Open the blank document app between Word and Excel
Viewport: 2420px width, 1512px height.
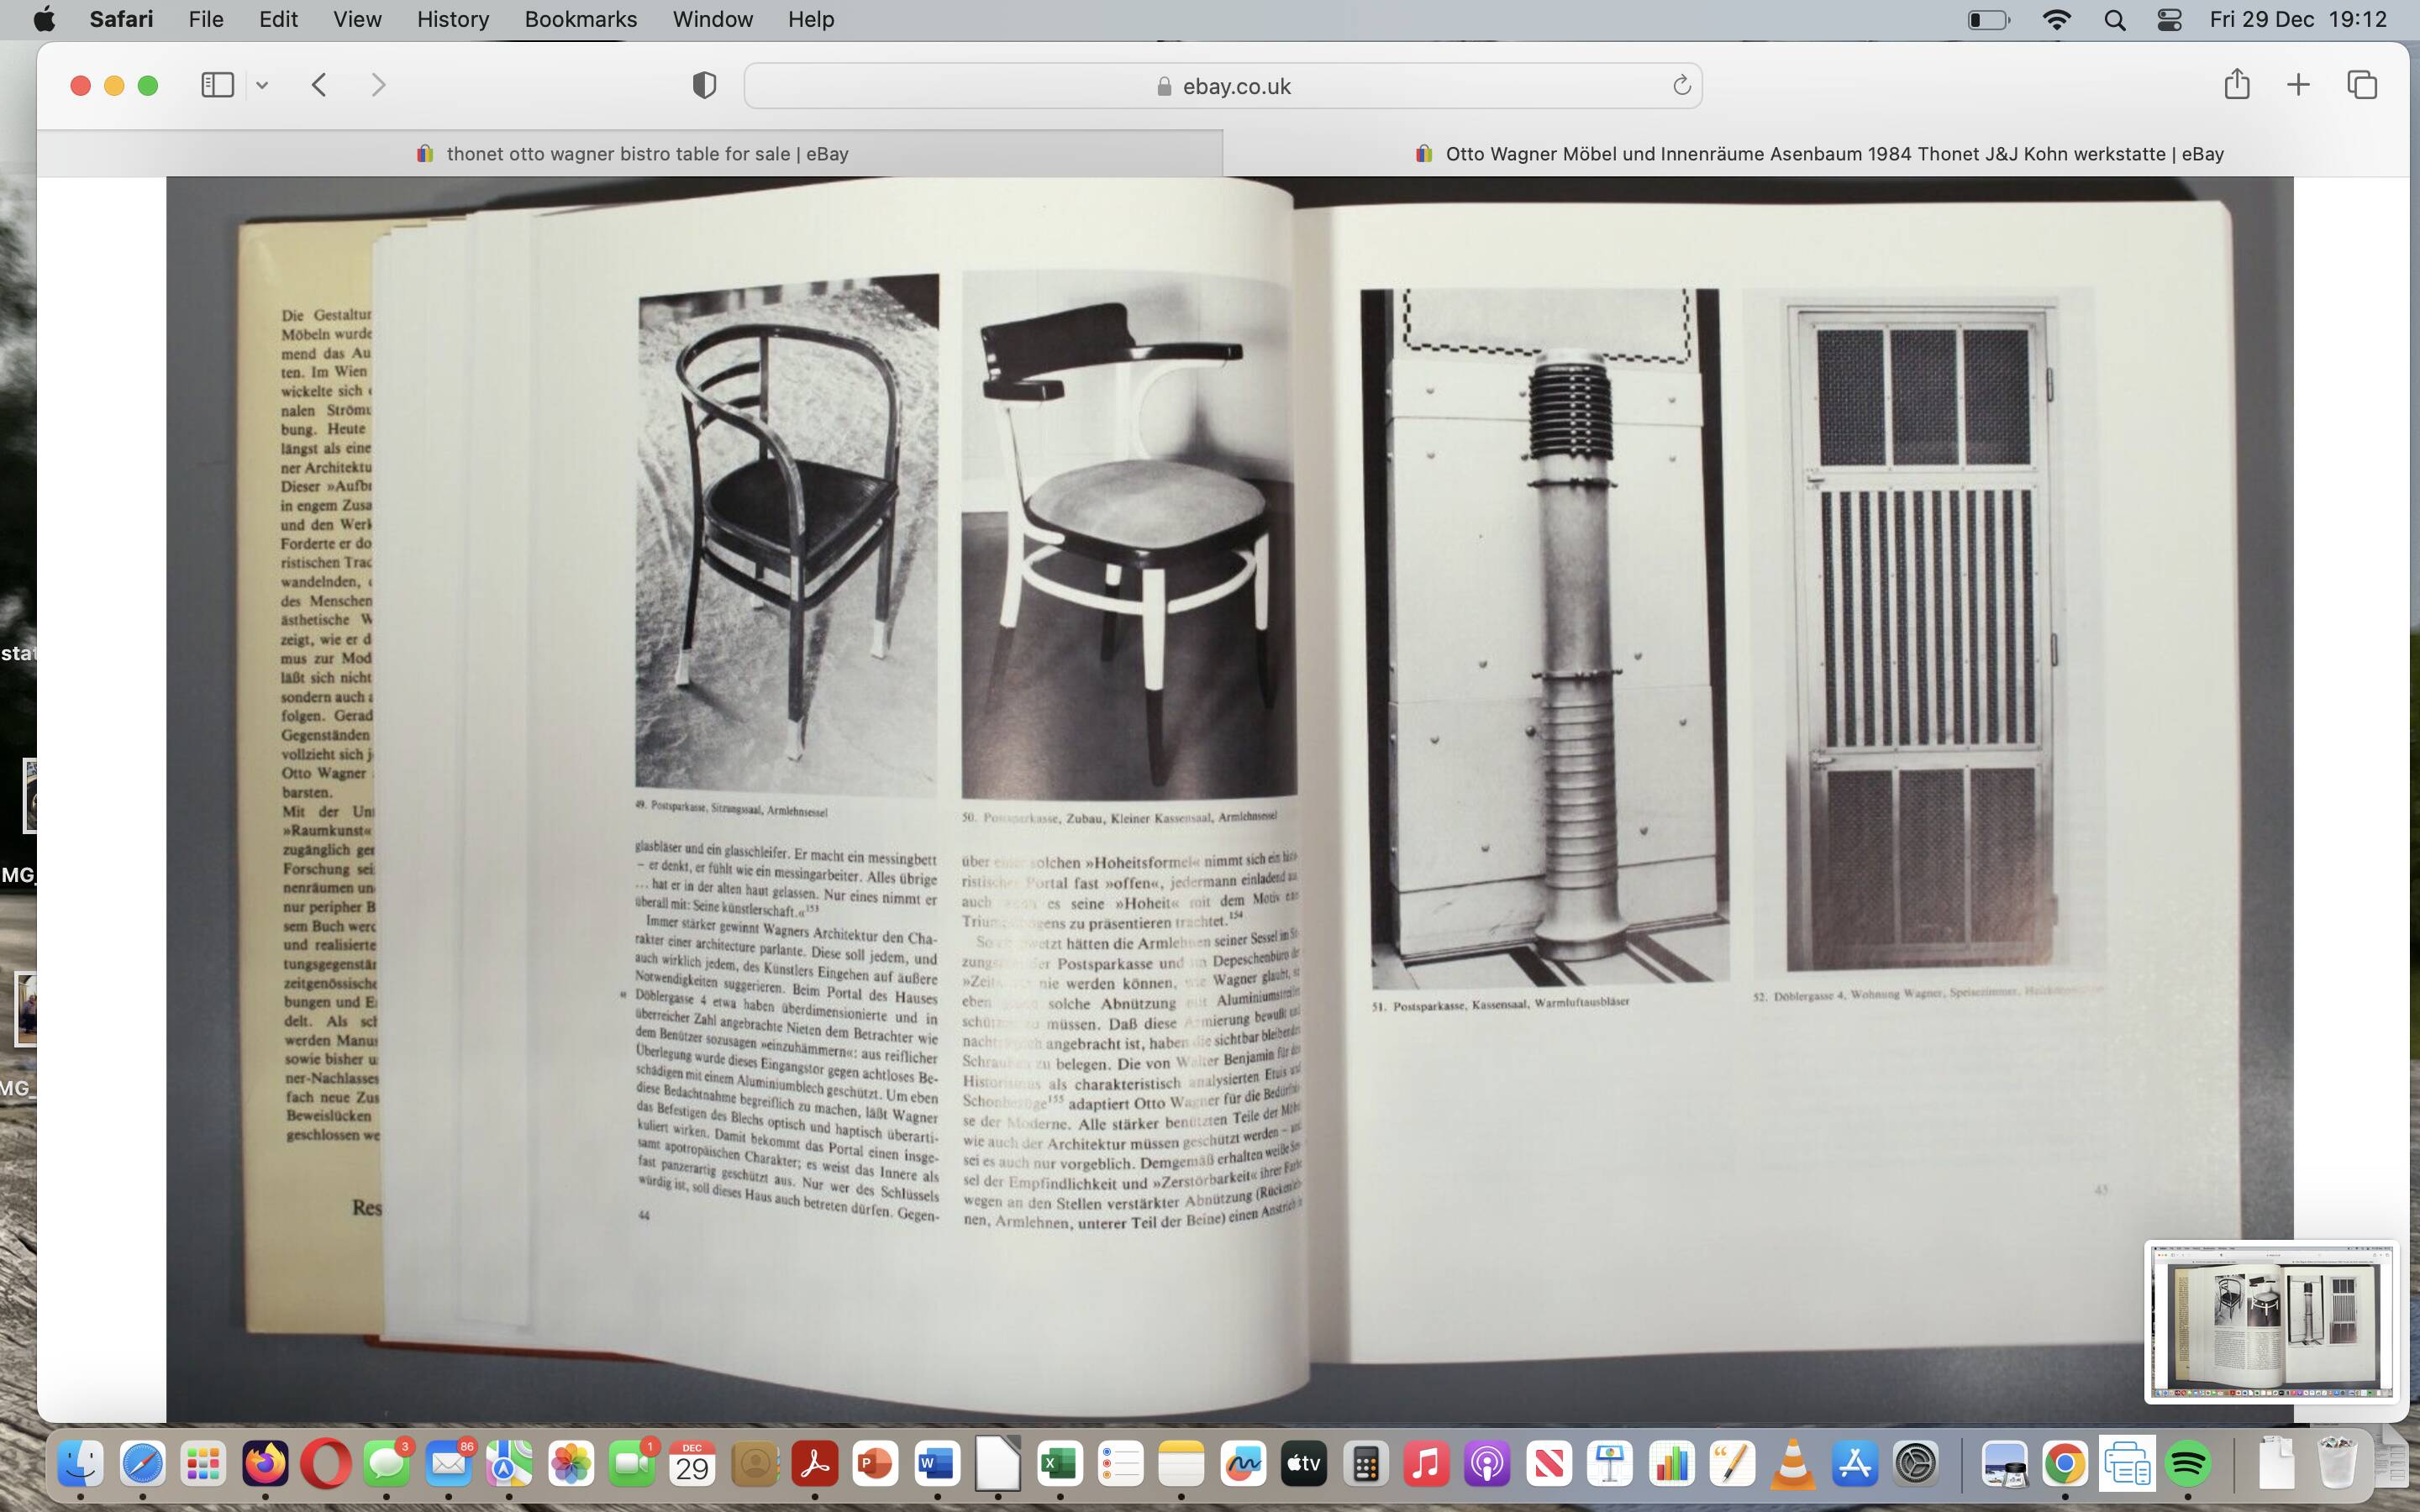(x=998, y=1463)
